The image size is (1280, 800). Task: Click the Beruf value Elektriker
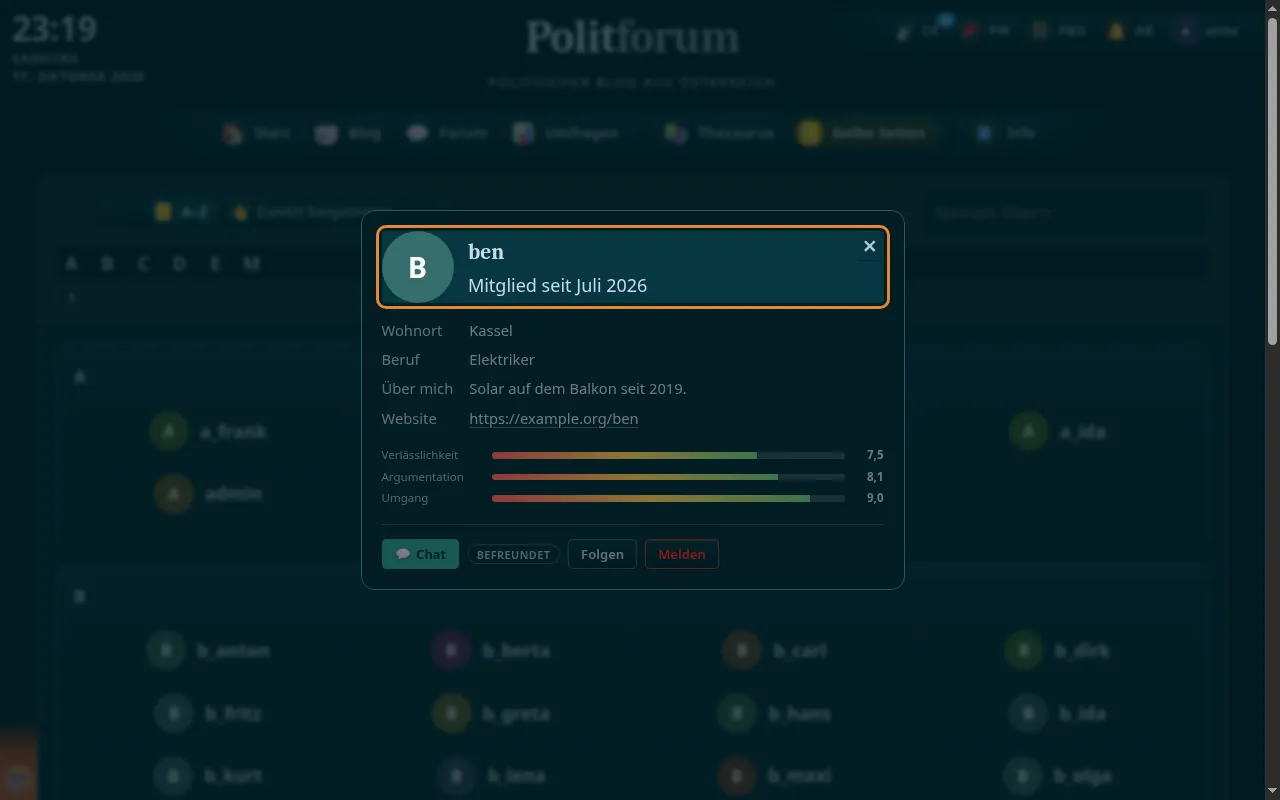(502, 359)
